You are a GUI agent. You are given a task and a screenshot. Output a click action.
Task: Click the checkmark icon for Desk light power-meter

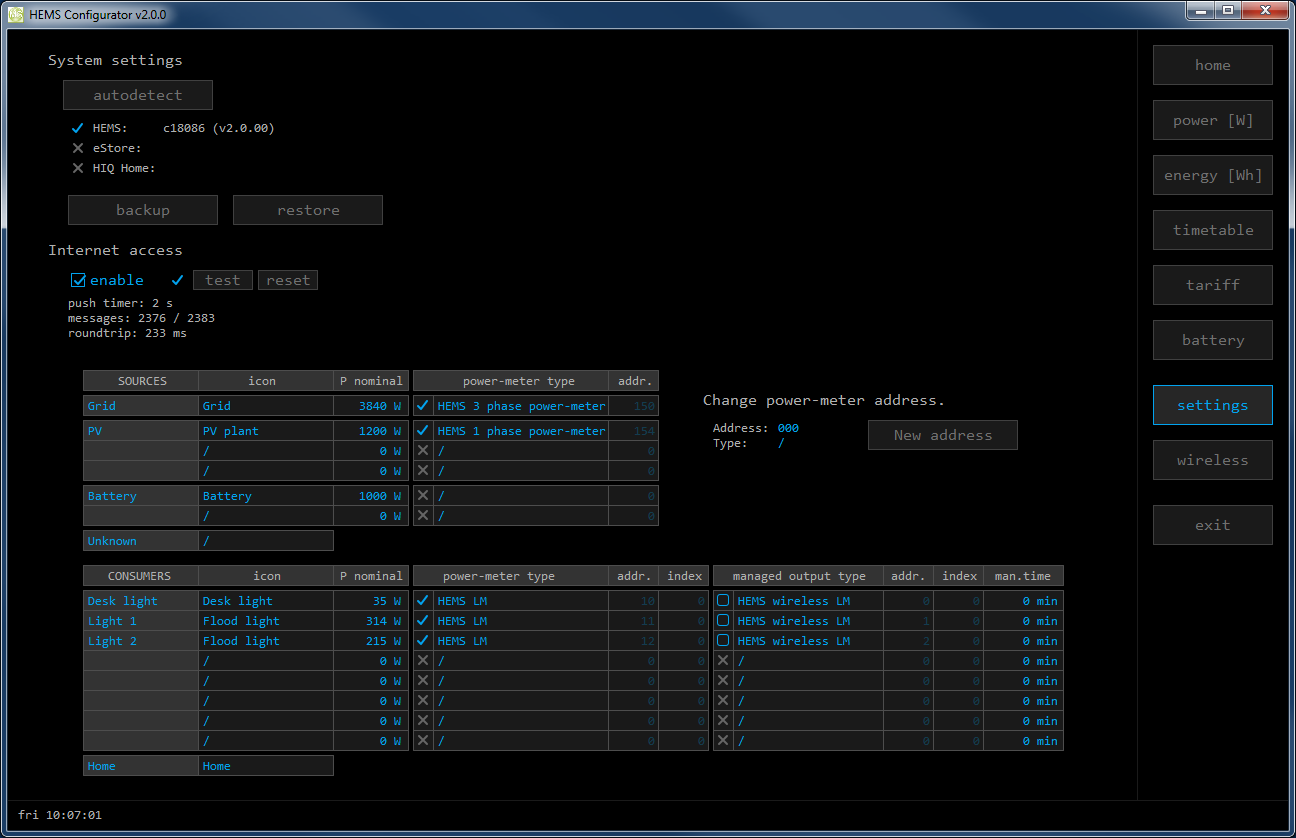coord(423,601)
